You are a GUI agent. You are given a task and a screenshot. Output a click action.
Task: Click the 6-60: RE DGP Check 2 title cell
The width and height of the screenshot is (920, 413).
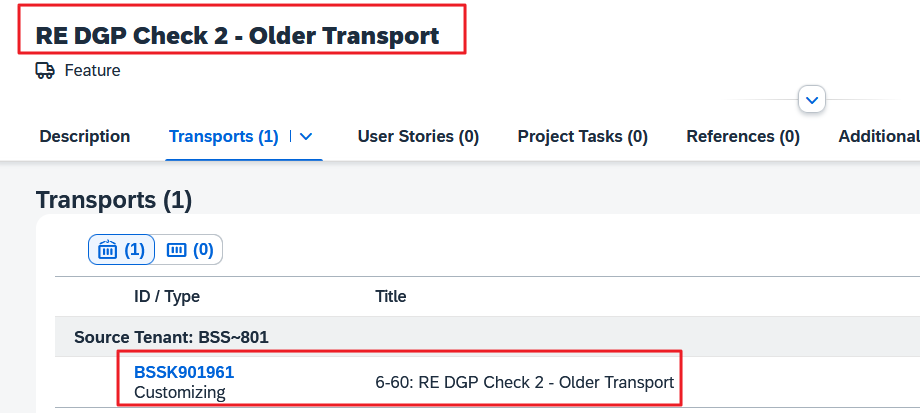(524, 382)
